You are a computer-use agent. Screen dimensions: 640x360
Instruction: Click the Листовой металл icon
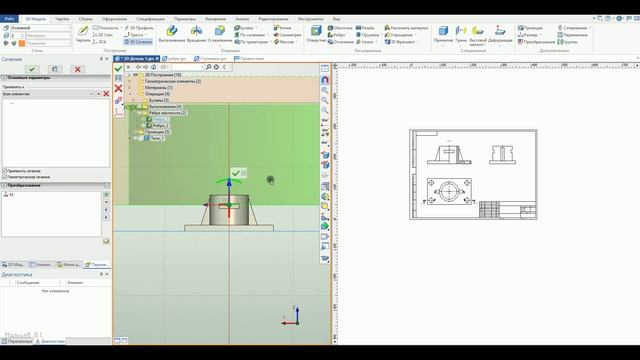pos(478,36)
